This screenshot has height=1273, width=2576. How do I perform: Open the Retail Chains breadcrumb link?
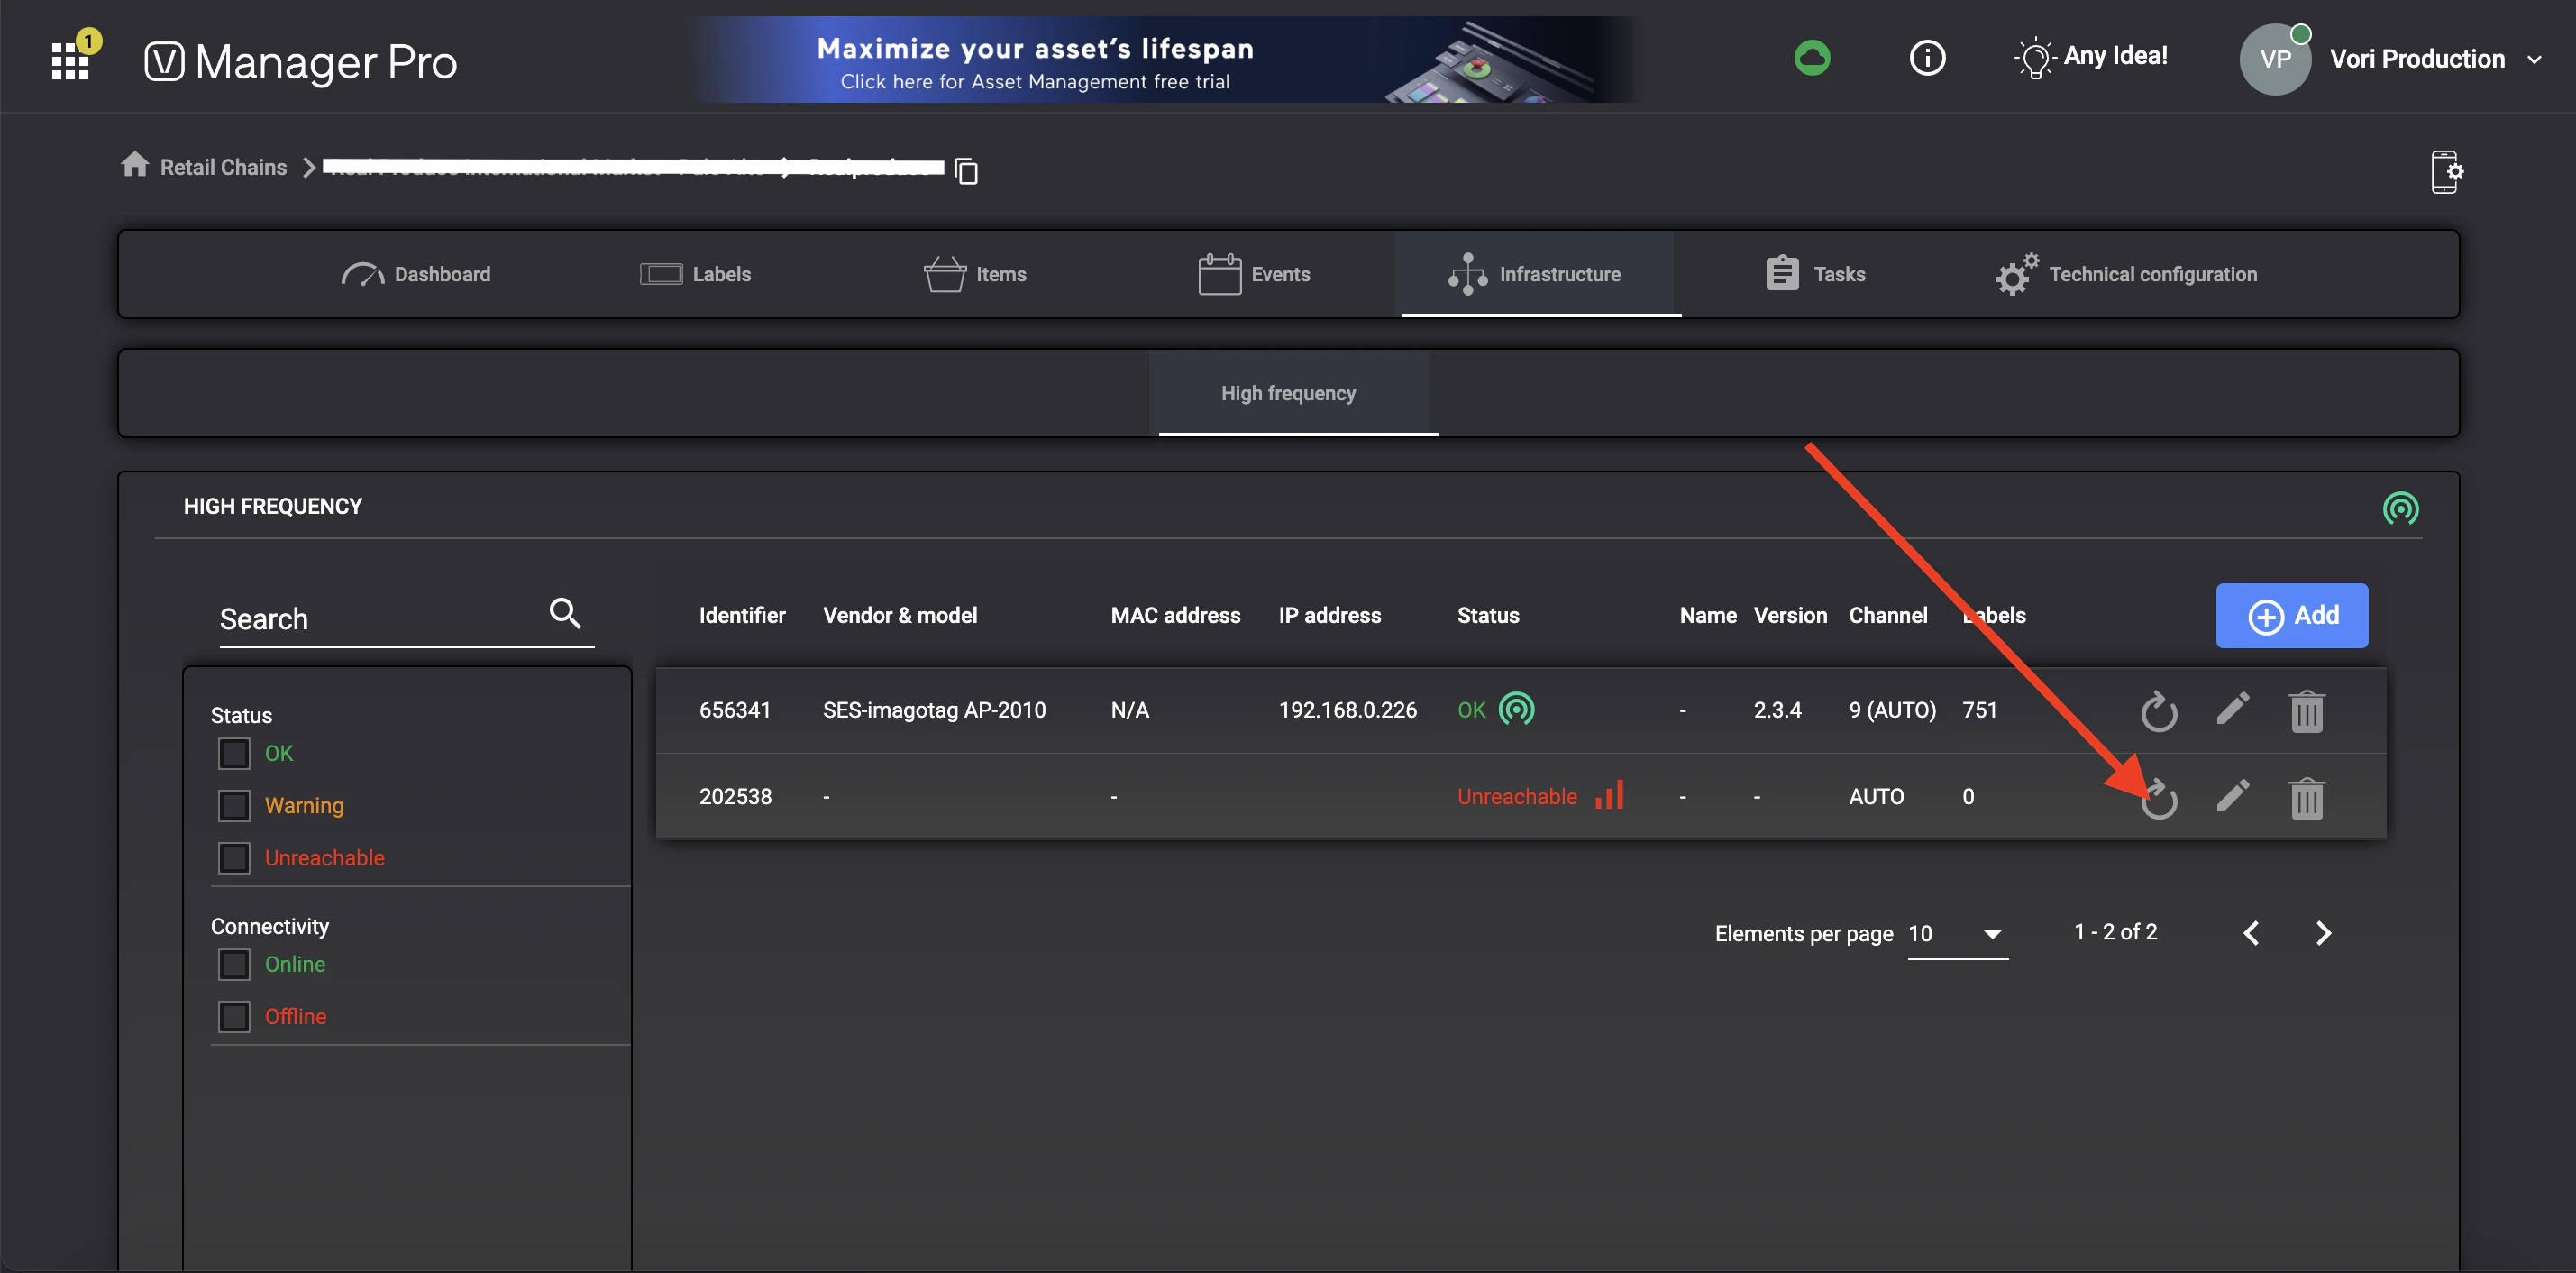coord(223,167)
